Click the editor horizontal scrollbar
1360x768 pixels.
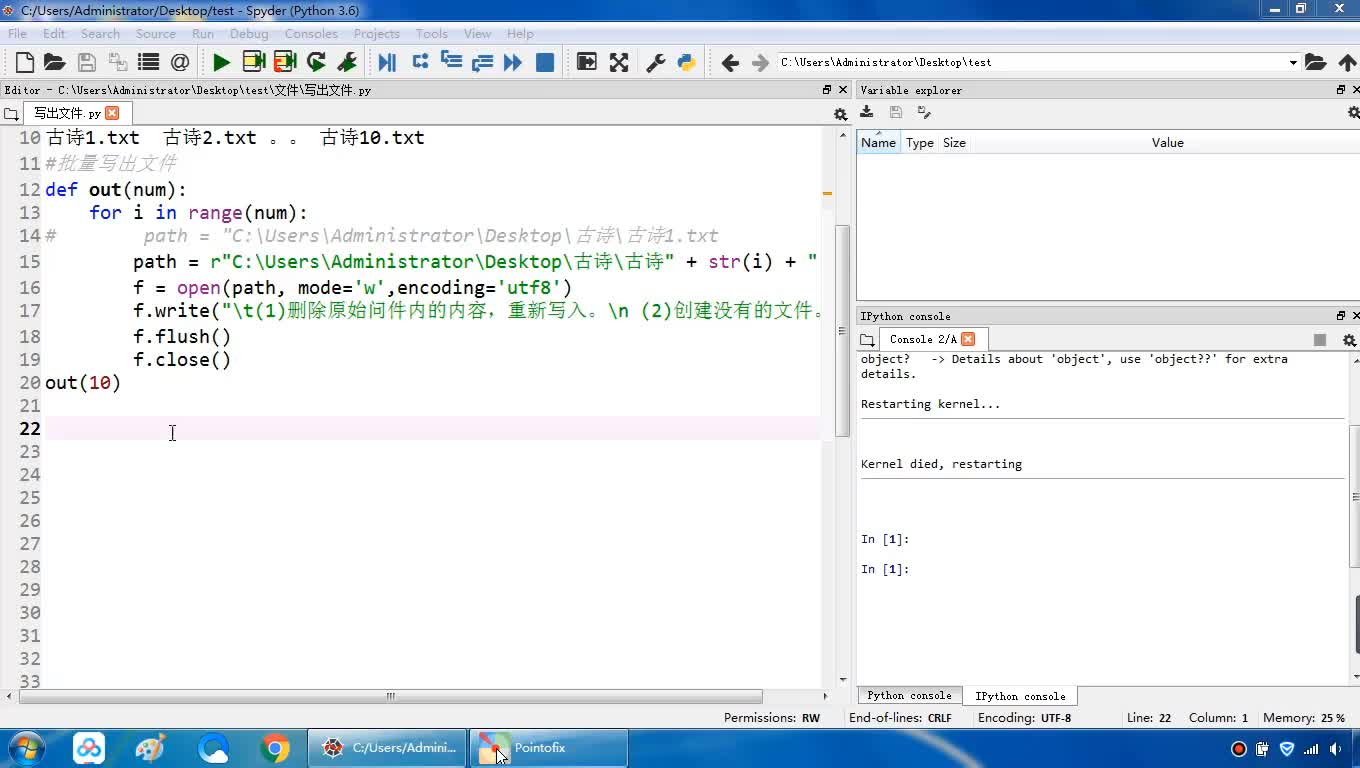pos(390,696)
